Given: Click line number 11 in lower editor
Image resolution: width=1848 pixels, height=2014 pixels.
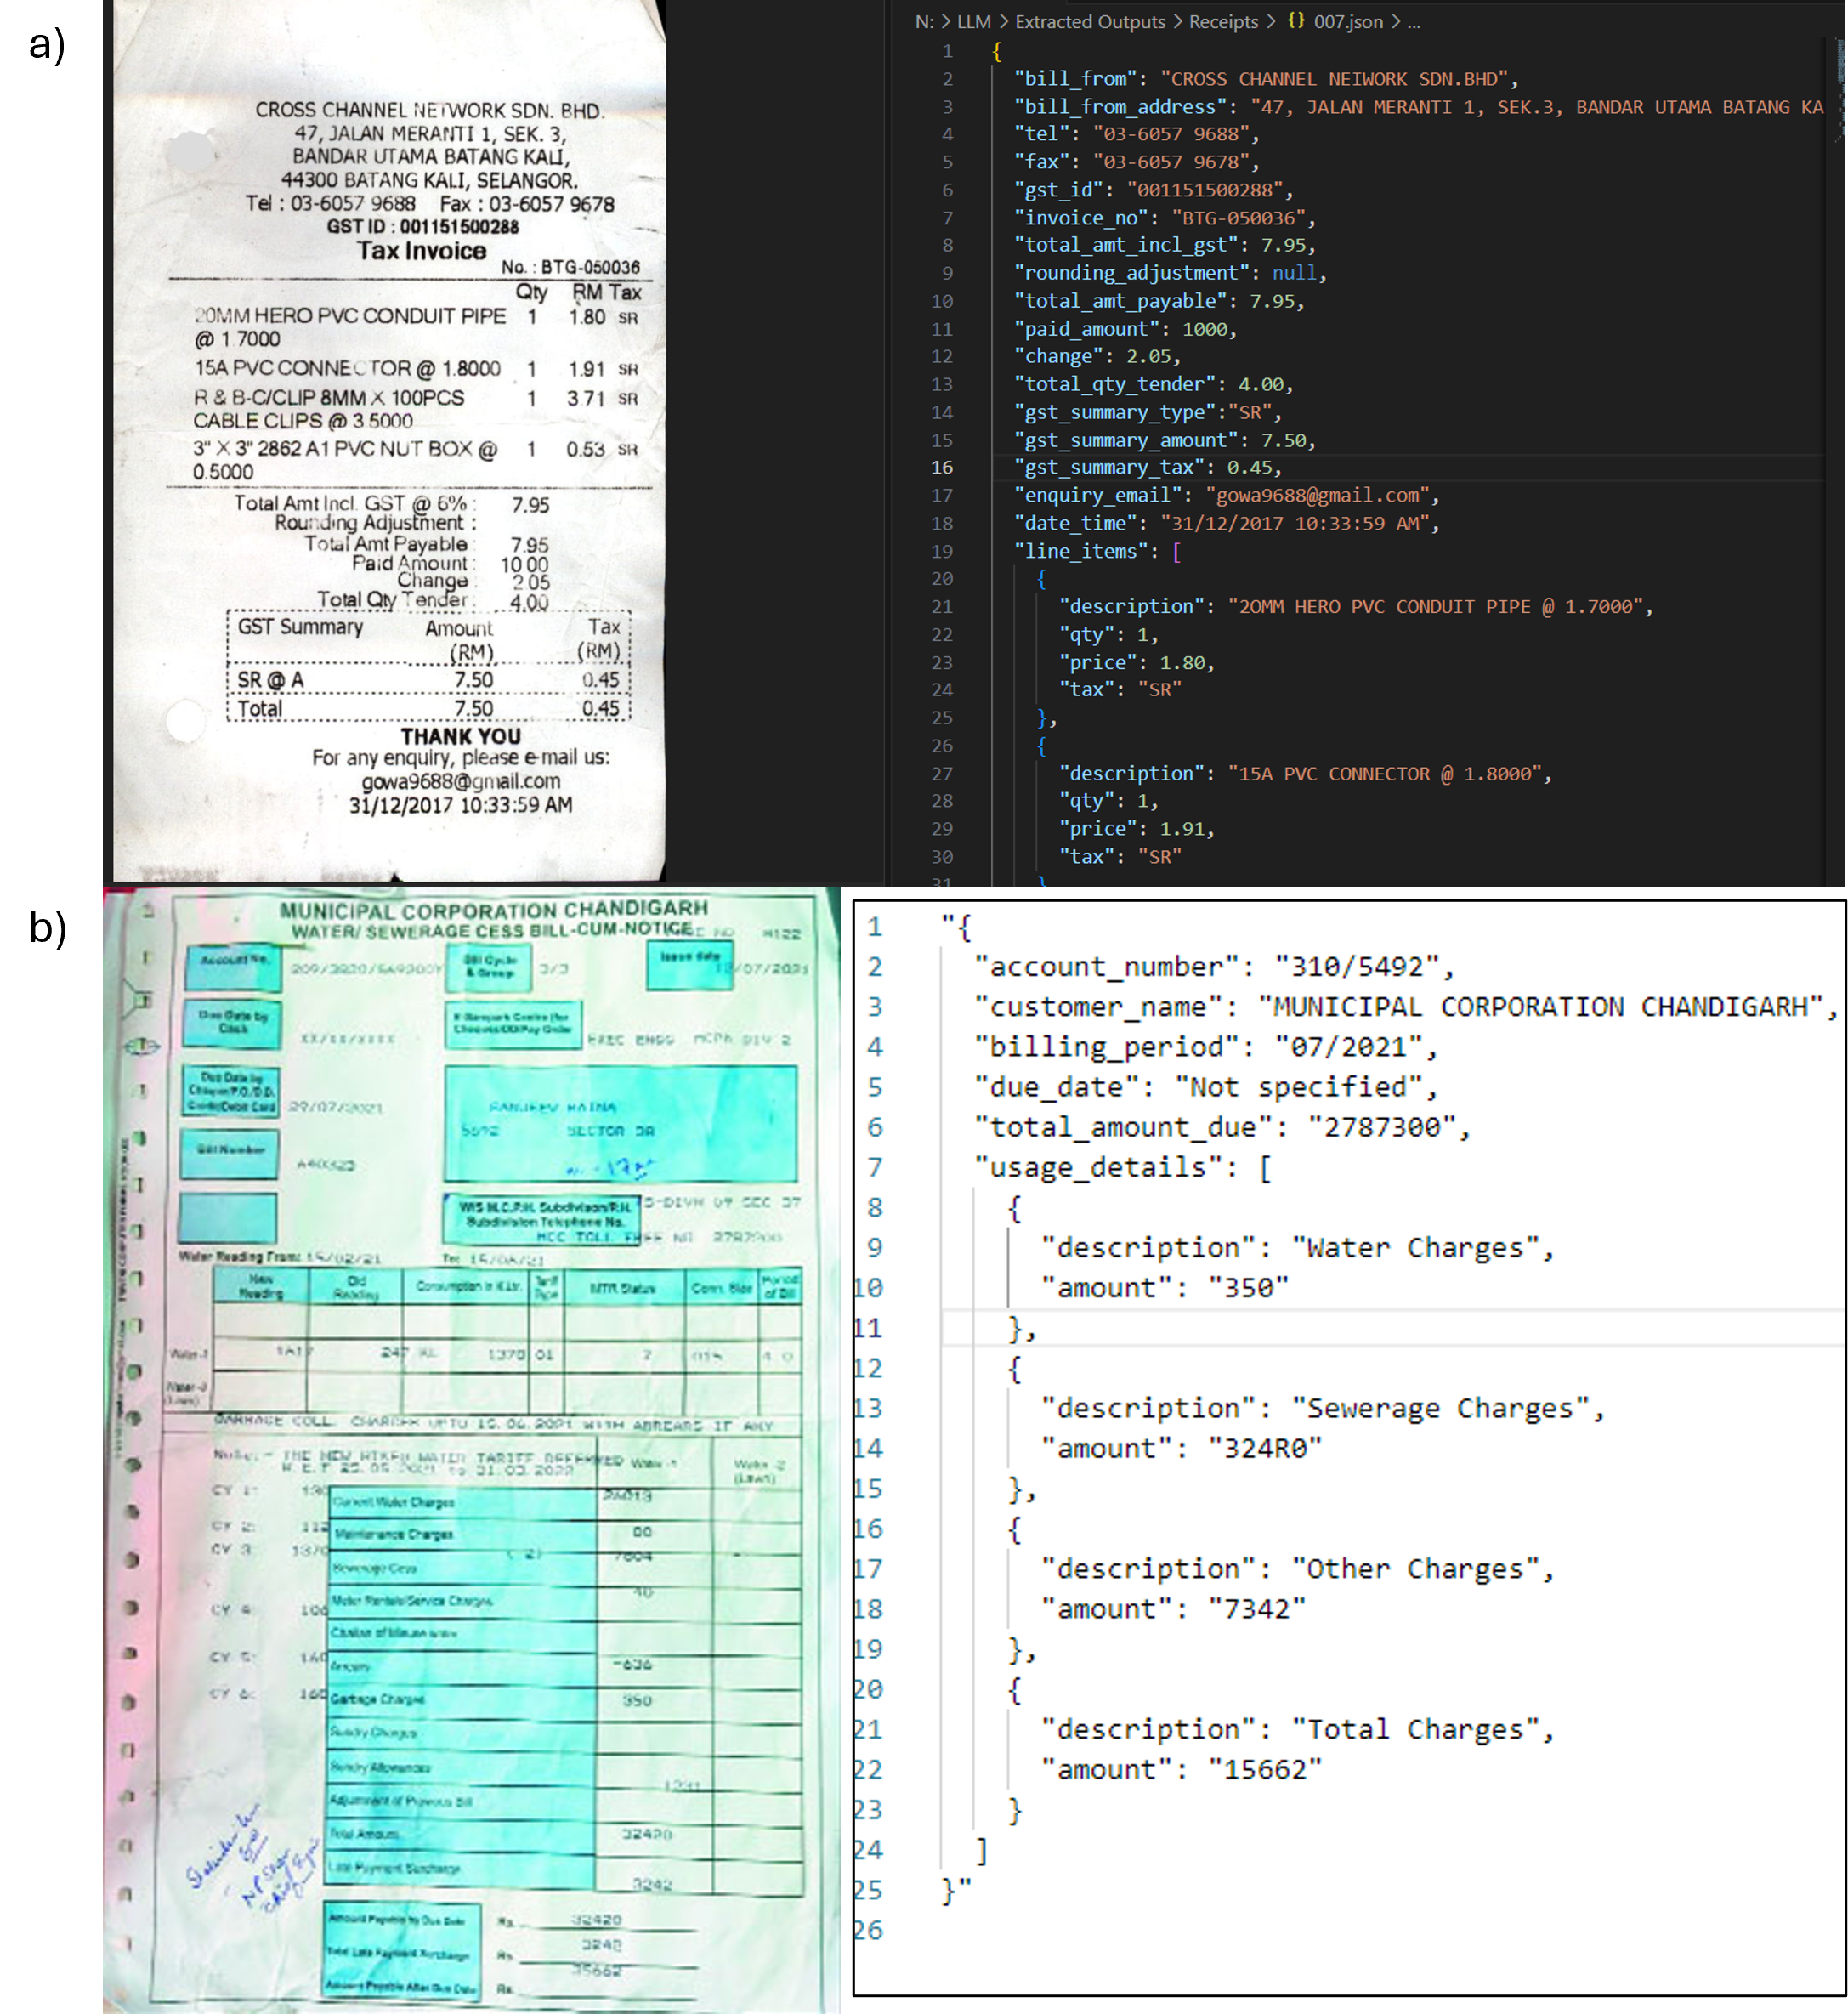Looking at the screenshot, I should pos(868,1328).
